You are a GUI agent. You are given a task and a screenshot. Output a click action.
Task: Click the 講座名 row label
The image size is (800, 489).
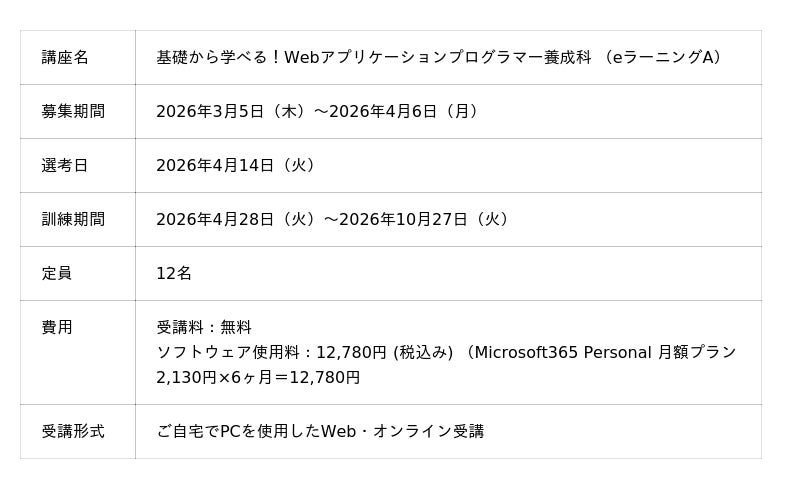tap(65, 58)
